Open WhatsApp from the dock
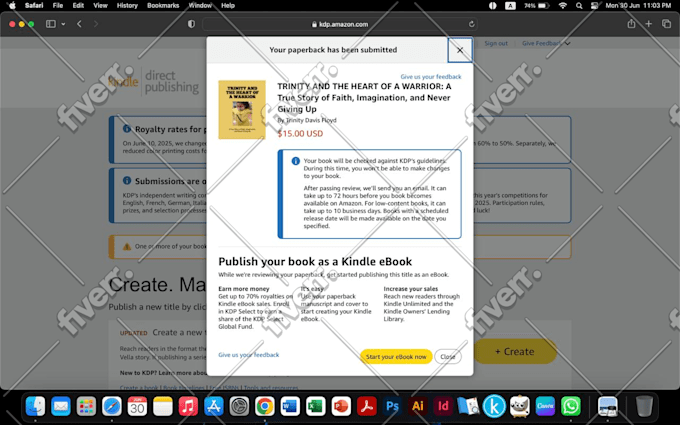The width and height of the screenshot is (680, 425). pos(571,407)
